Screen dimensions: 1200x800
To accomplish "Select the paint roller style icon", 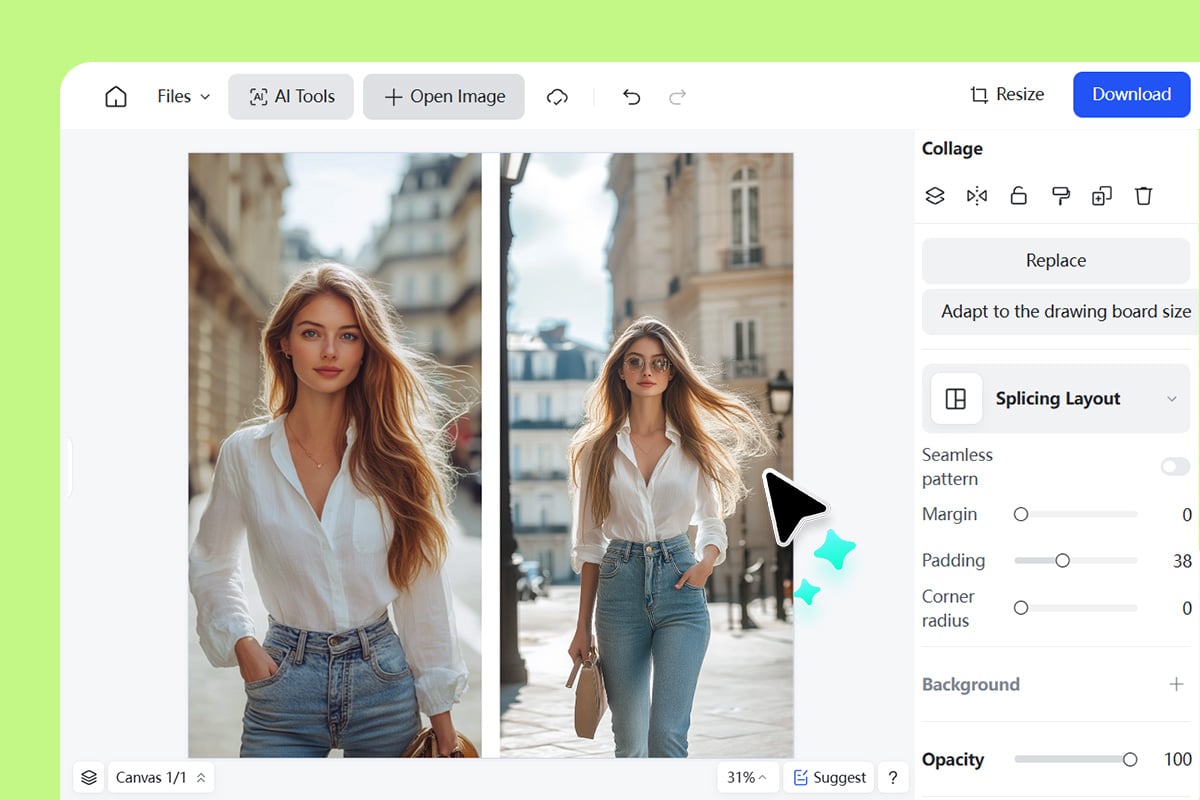I will tap(1061, 196).
